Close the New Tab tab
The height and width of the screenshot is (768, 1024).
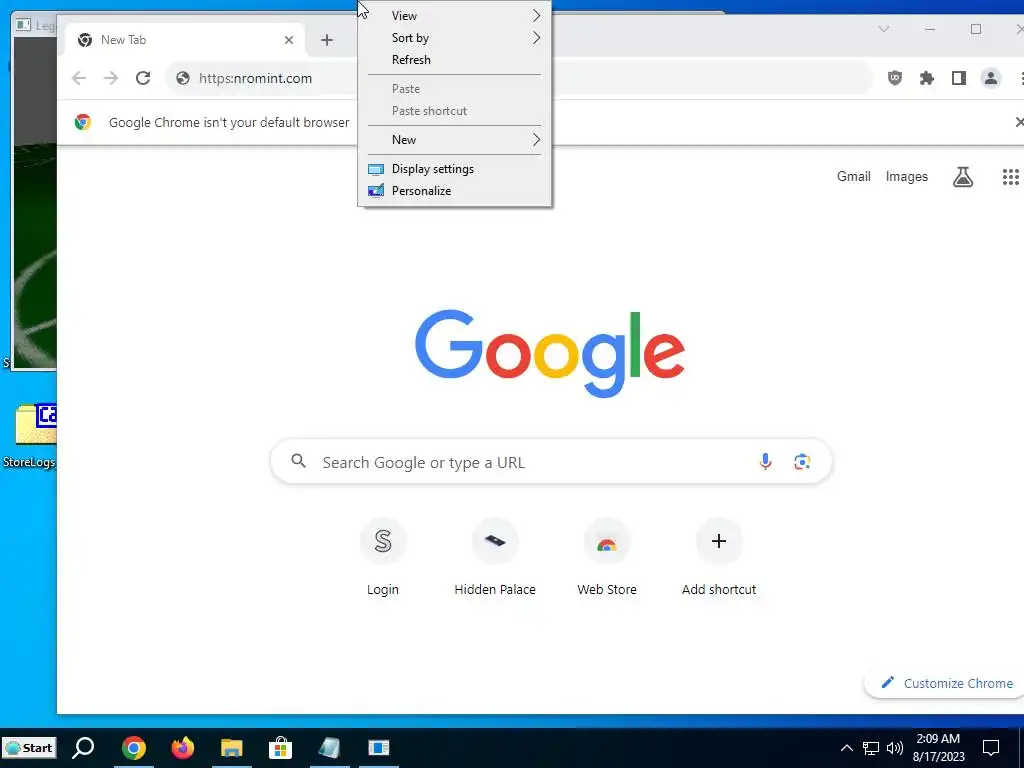point(289,40)
